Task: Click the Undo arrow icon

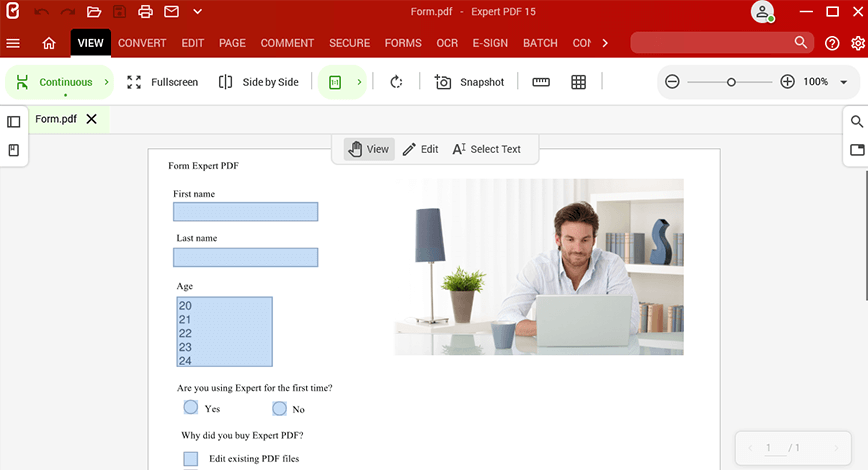Action: (42, 12)
